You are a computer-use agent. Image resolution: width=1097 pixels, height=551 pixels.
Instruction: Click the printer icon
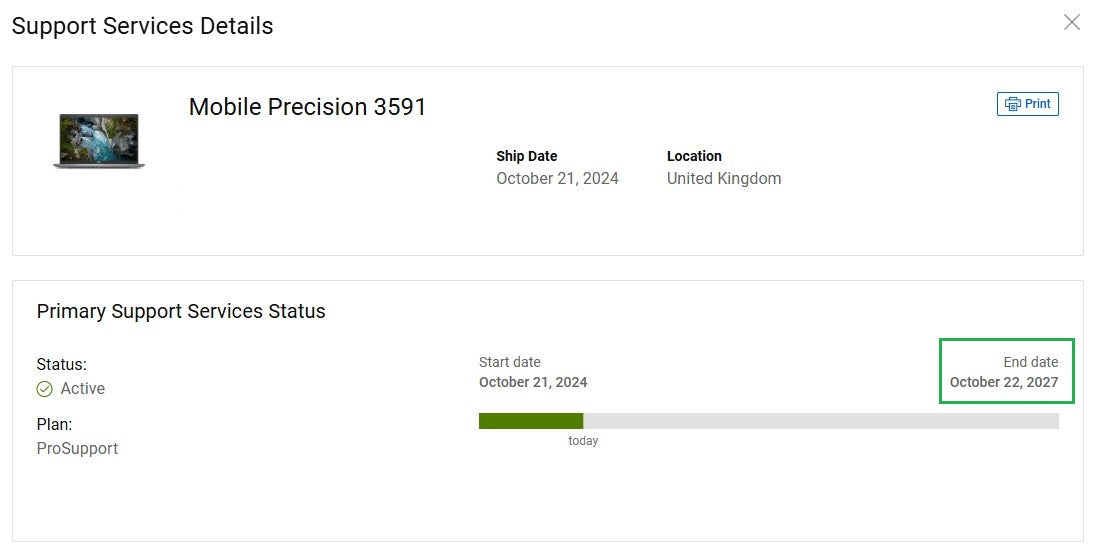pyautogui.click(x=1013, y=104)
